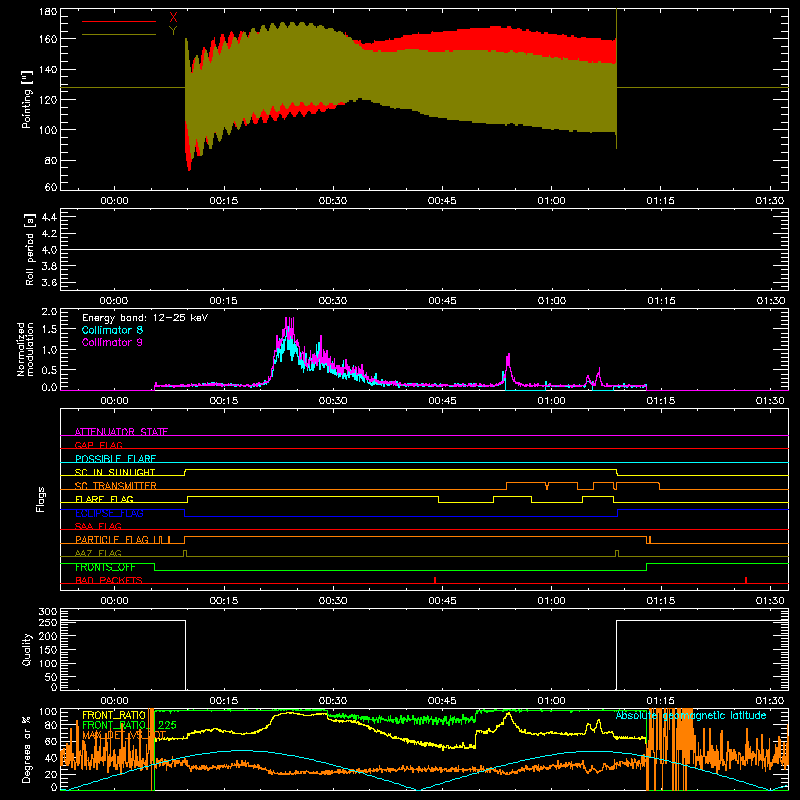800x800 pixels.
Task: Click the 01:00 label under Roll period plot
Action: pyautogui.click(x=552, y=301)
